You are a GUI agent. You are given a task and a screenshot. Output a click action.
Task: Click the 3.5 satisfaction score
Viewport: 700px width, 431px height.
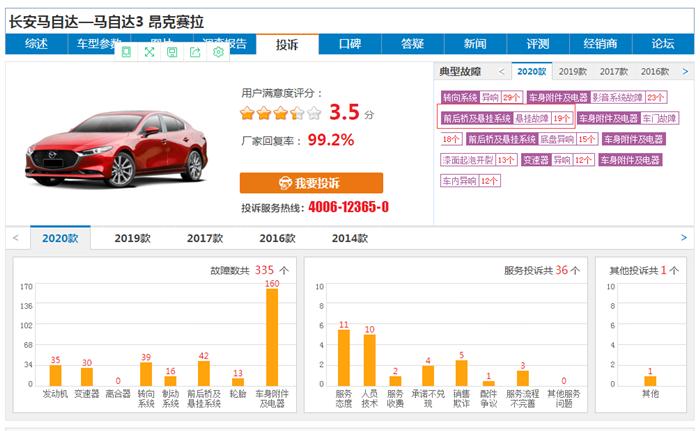(344, 112)
